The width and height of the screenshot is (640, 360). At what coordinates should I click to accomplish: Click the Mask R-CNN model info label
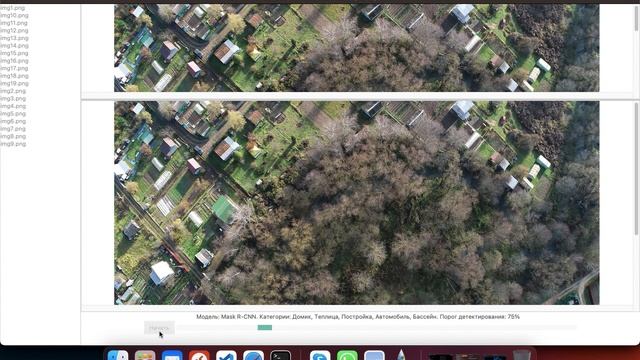click(x=358, y=317)
